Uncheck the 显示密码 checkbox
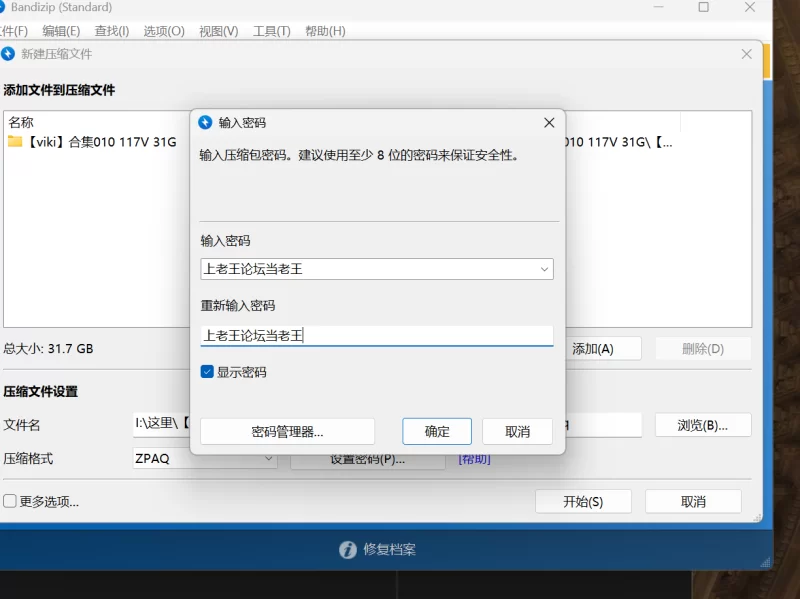 coord(207,371)
